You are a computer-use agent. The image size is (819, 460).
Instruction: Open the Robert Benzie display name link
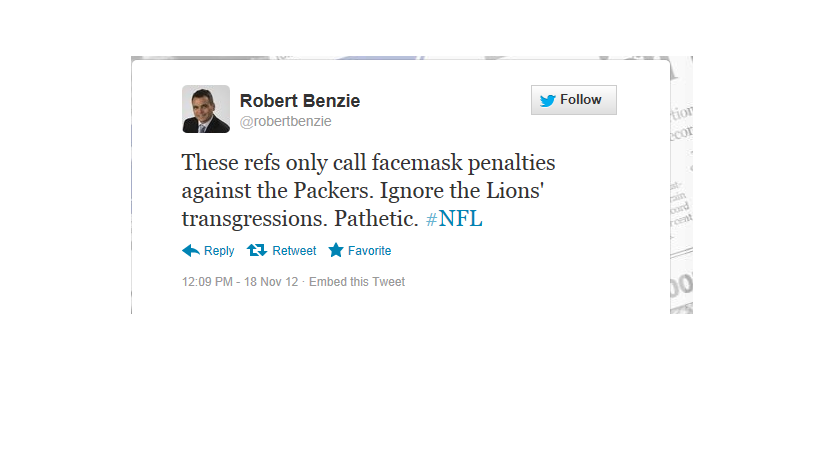pyautogui.click(x=300, y=101)
